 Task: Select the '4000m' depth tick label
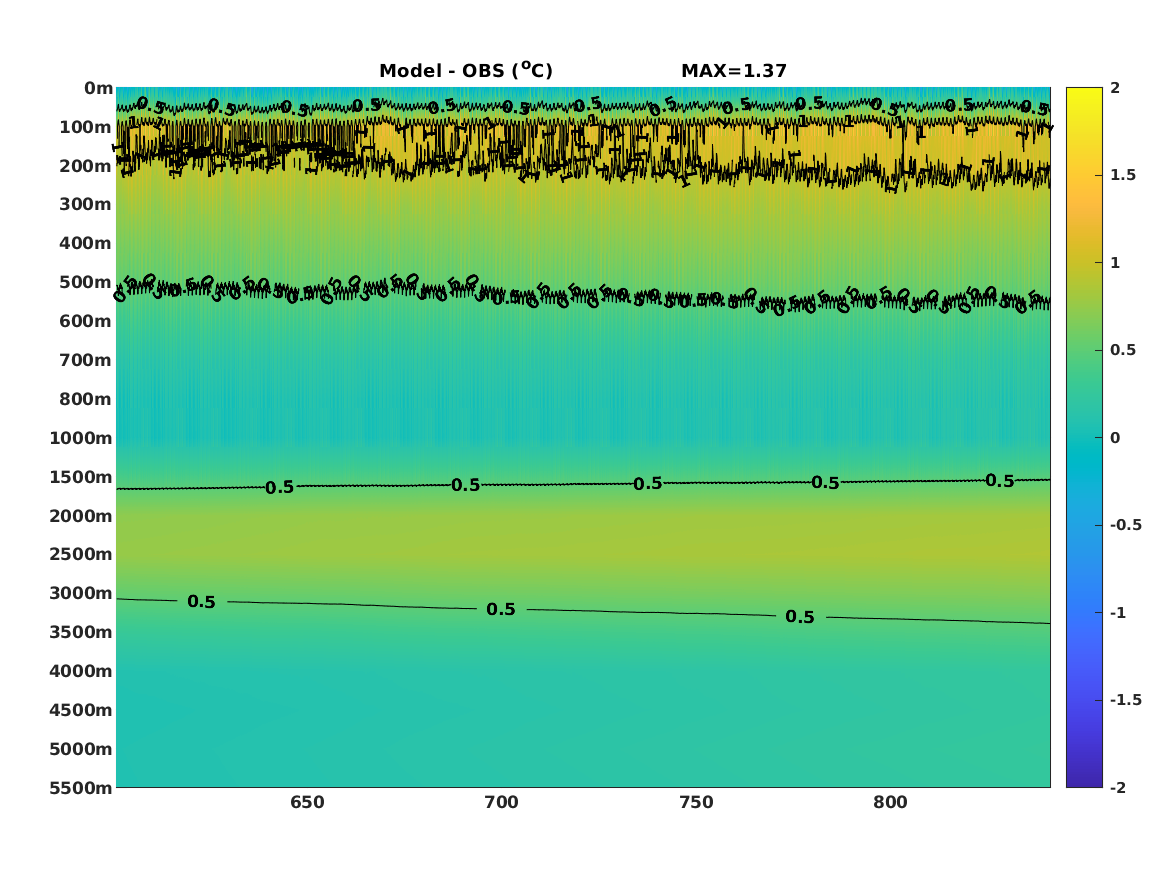pos(80,671)
